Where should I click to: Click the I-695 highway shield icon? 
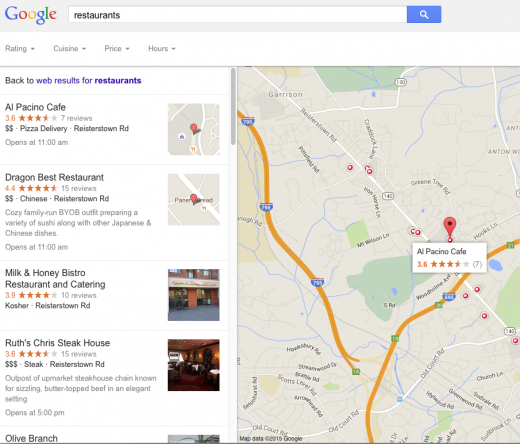point(449,296)
